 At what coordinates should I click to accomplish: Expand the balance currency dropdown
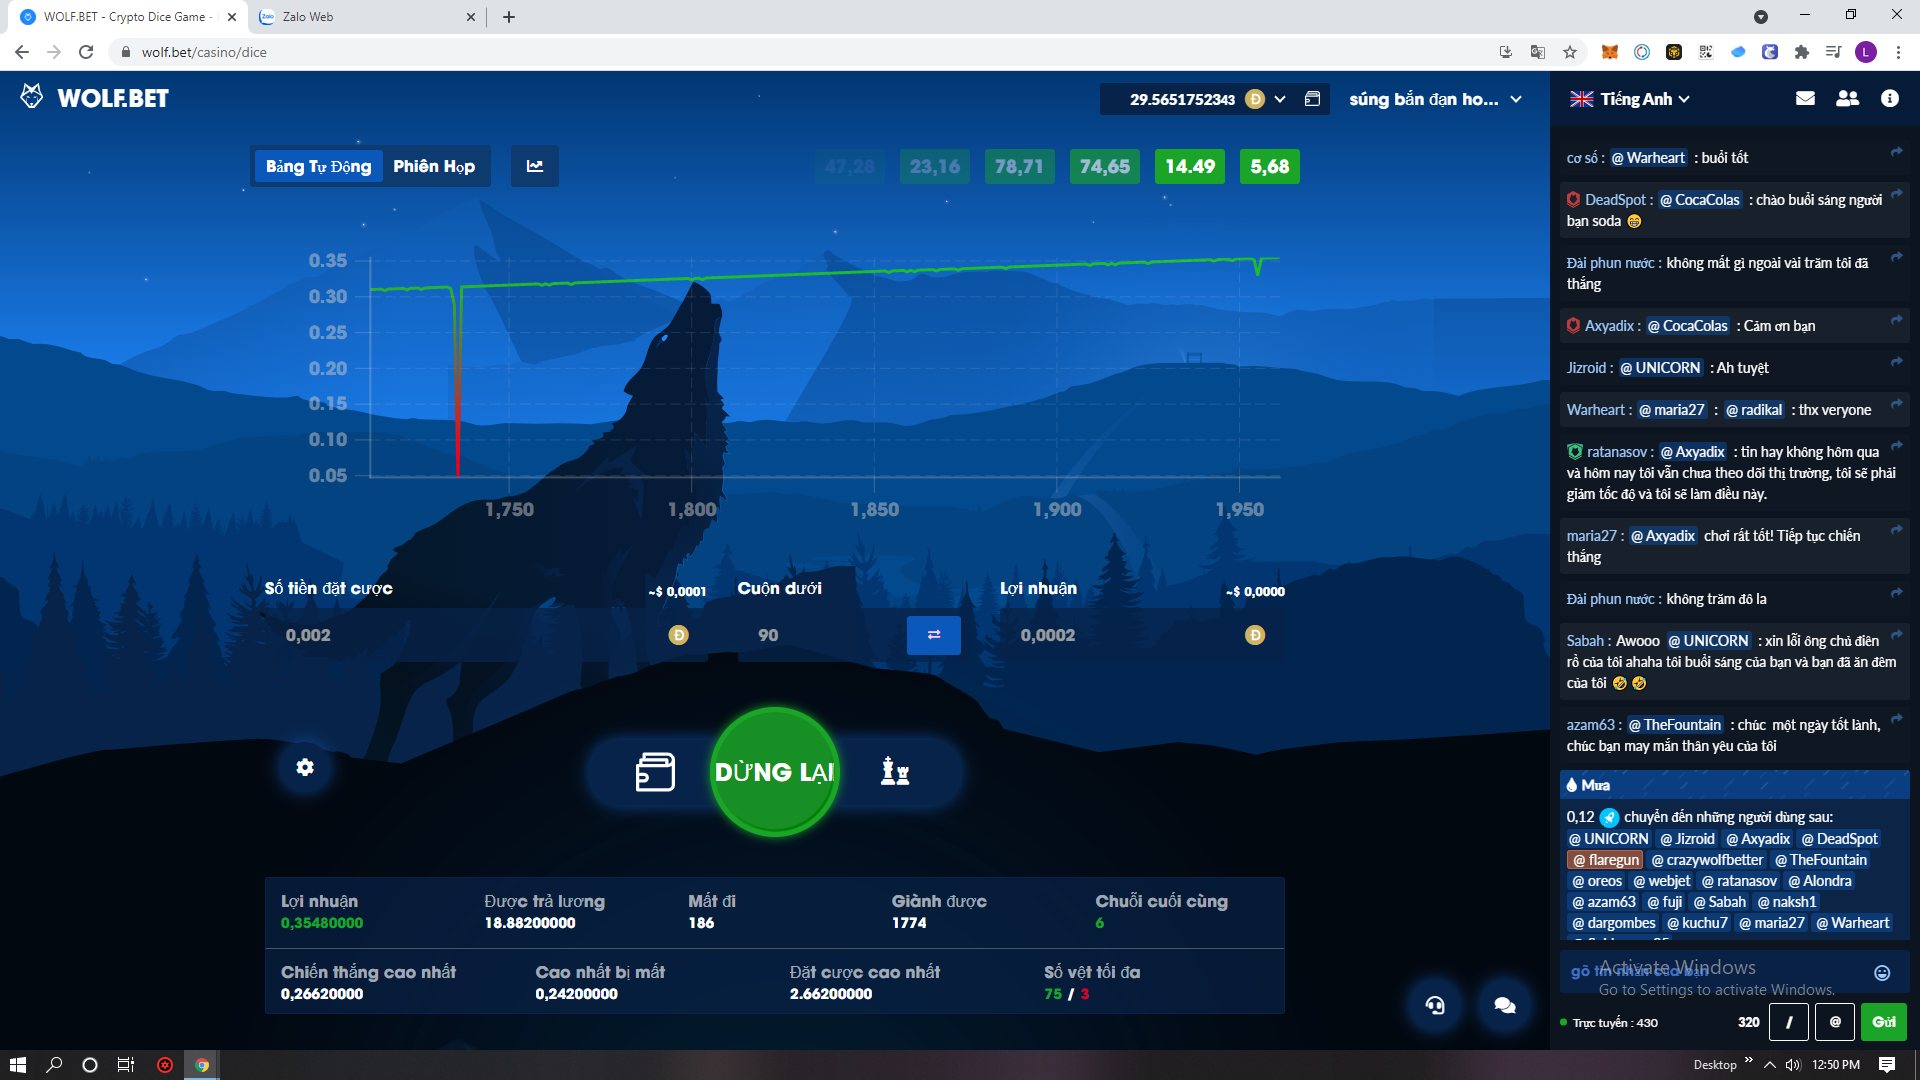(x=1280, y=99)
